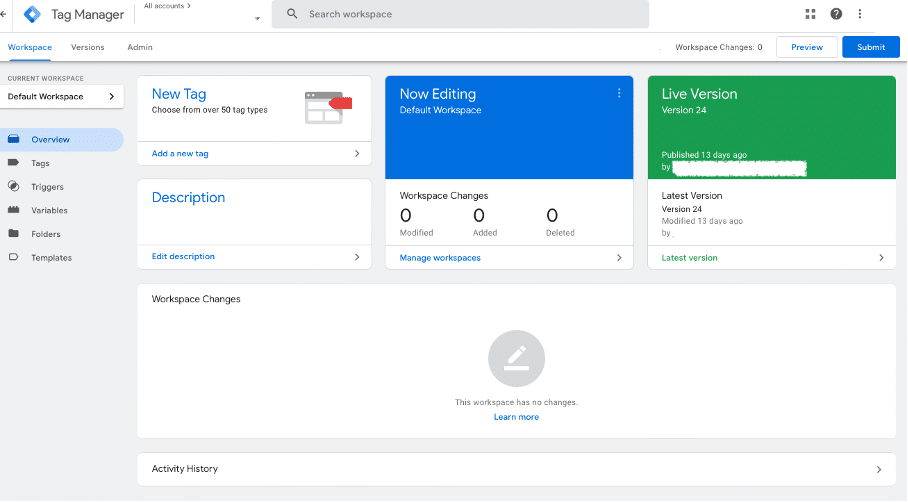Open the Now Editing card three-dot menu
Viewport: 908px width, 502px height.
point(619,93)
